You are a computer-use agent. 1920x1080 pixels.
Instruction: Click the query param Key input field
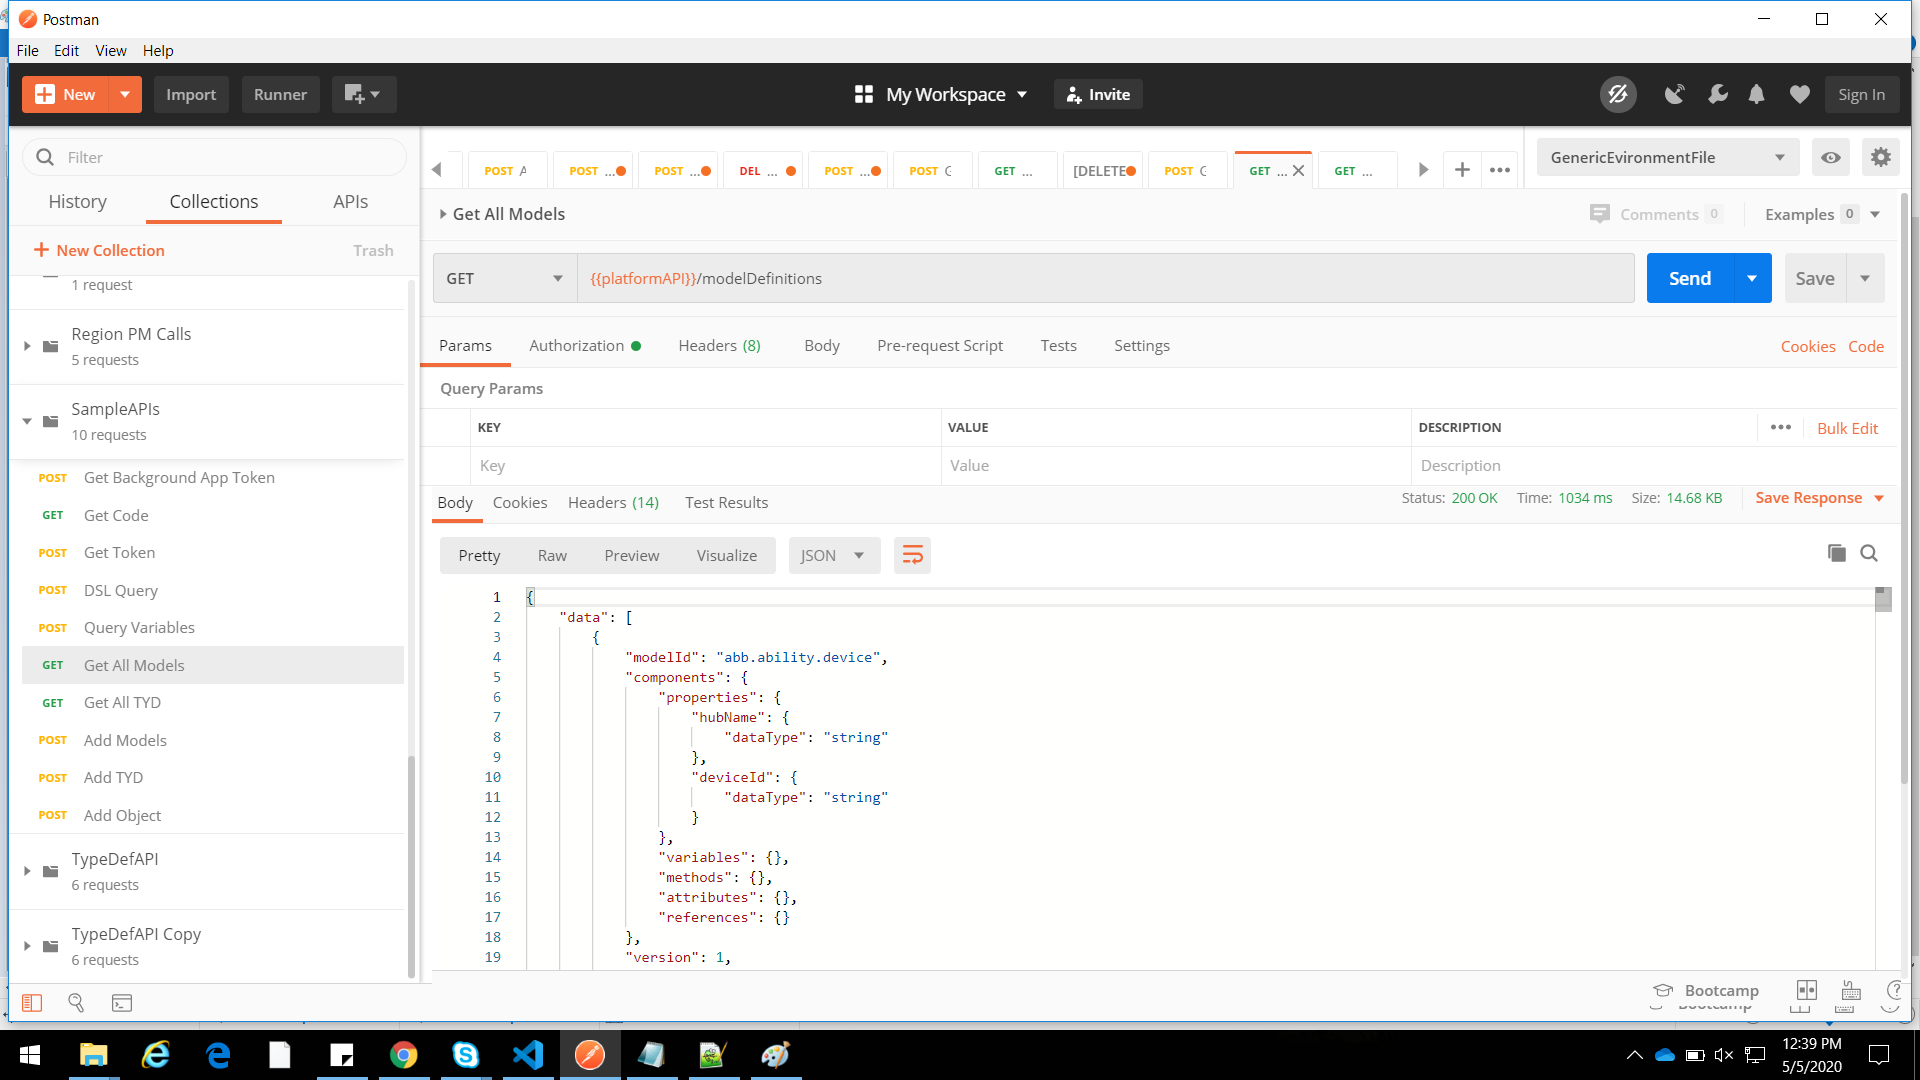point(705,466)
